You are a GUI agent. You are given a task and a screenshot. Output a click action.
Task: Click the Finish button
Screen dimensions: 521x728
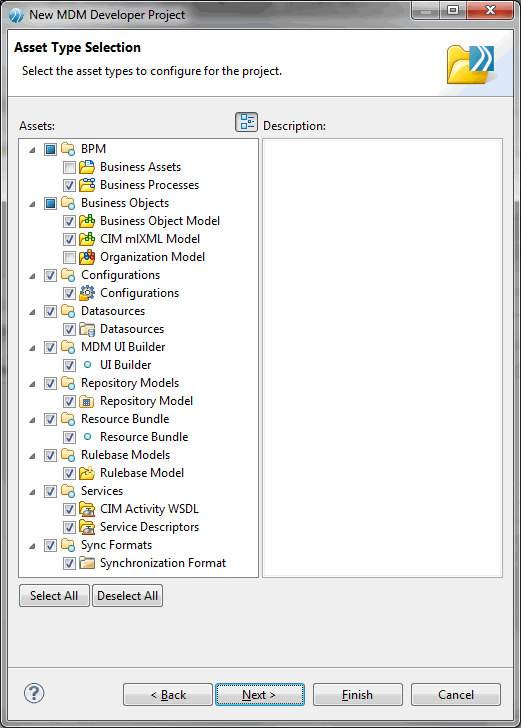tap(358, 695)
